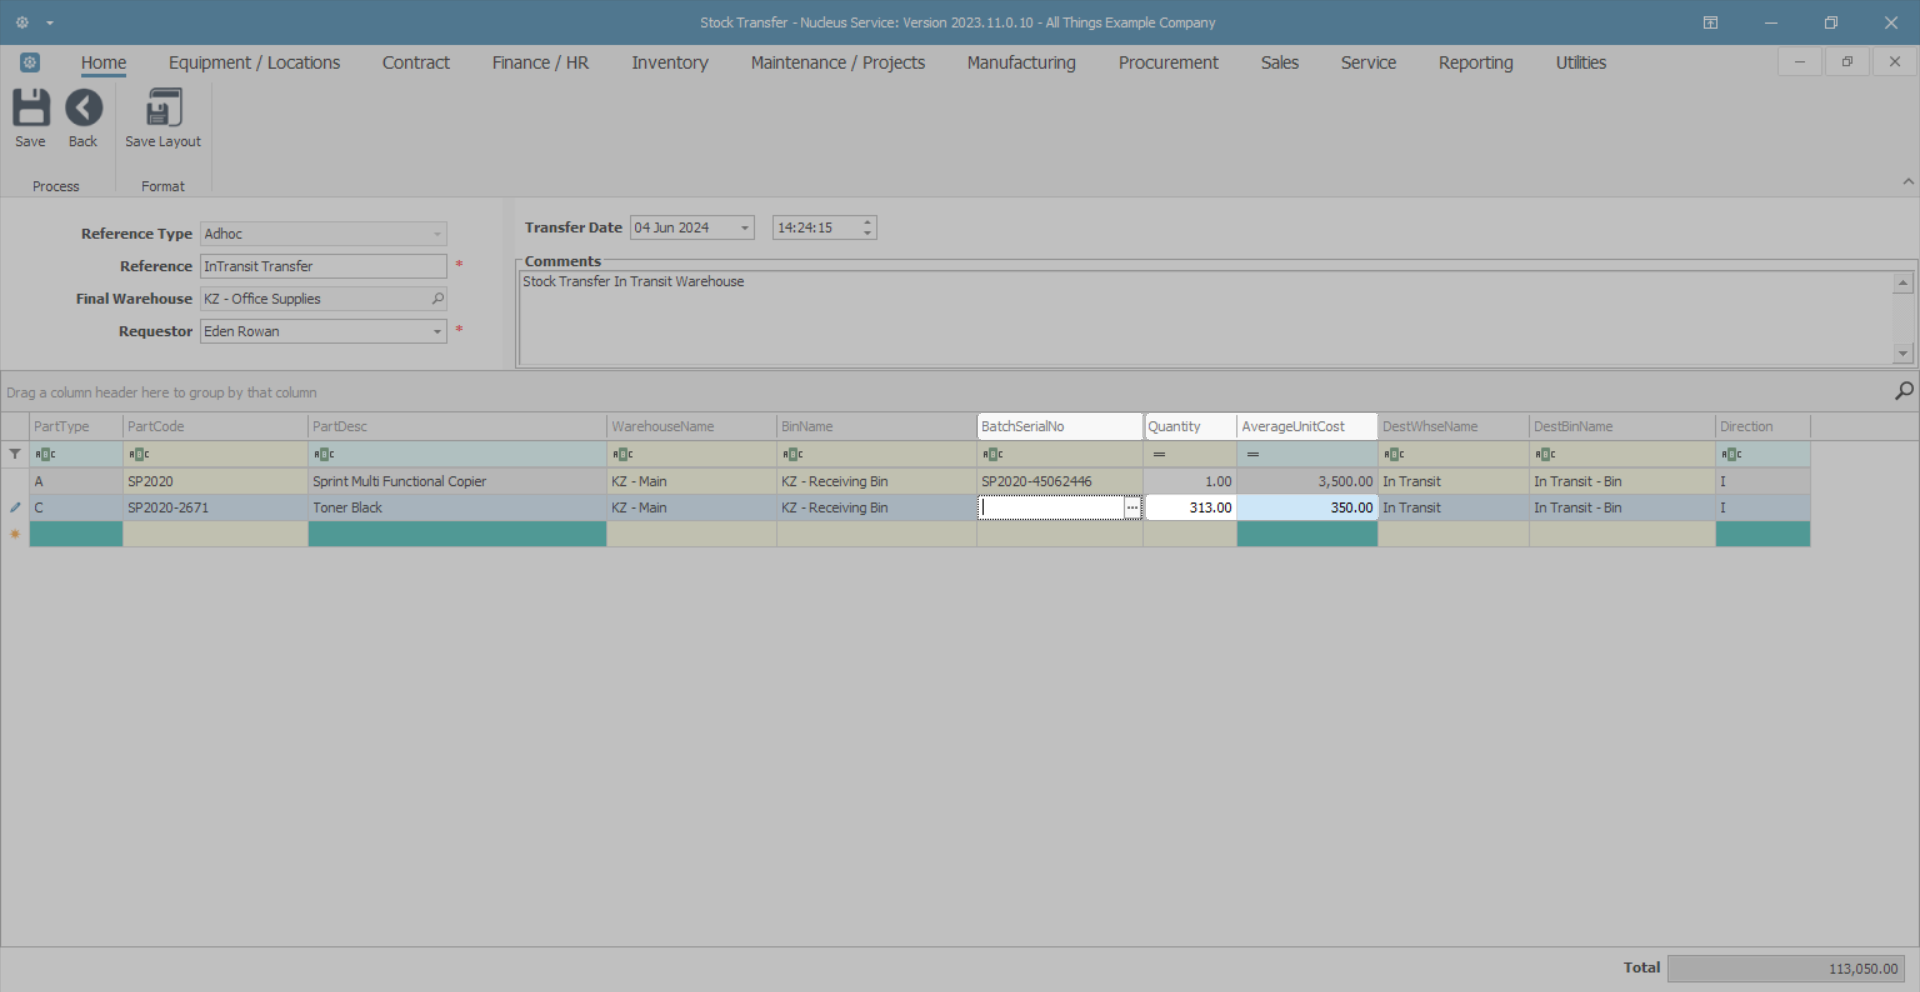
Task: Click Direction filter condition icon
Action: (x=1732, y=454)
